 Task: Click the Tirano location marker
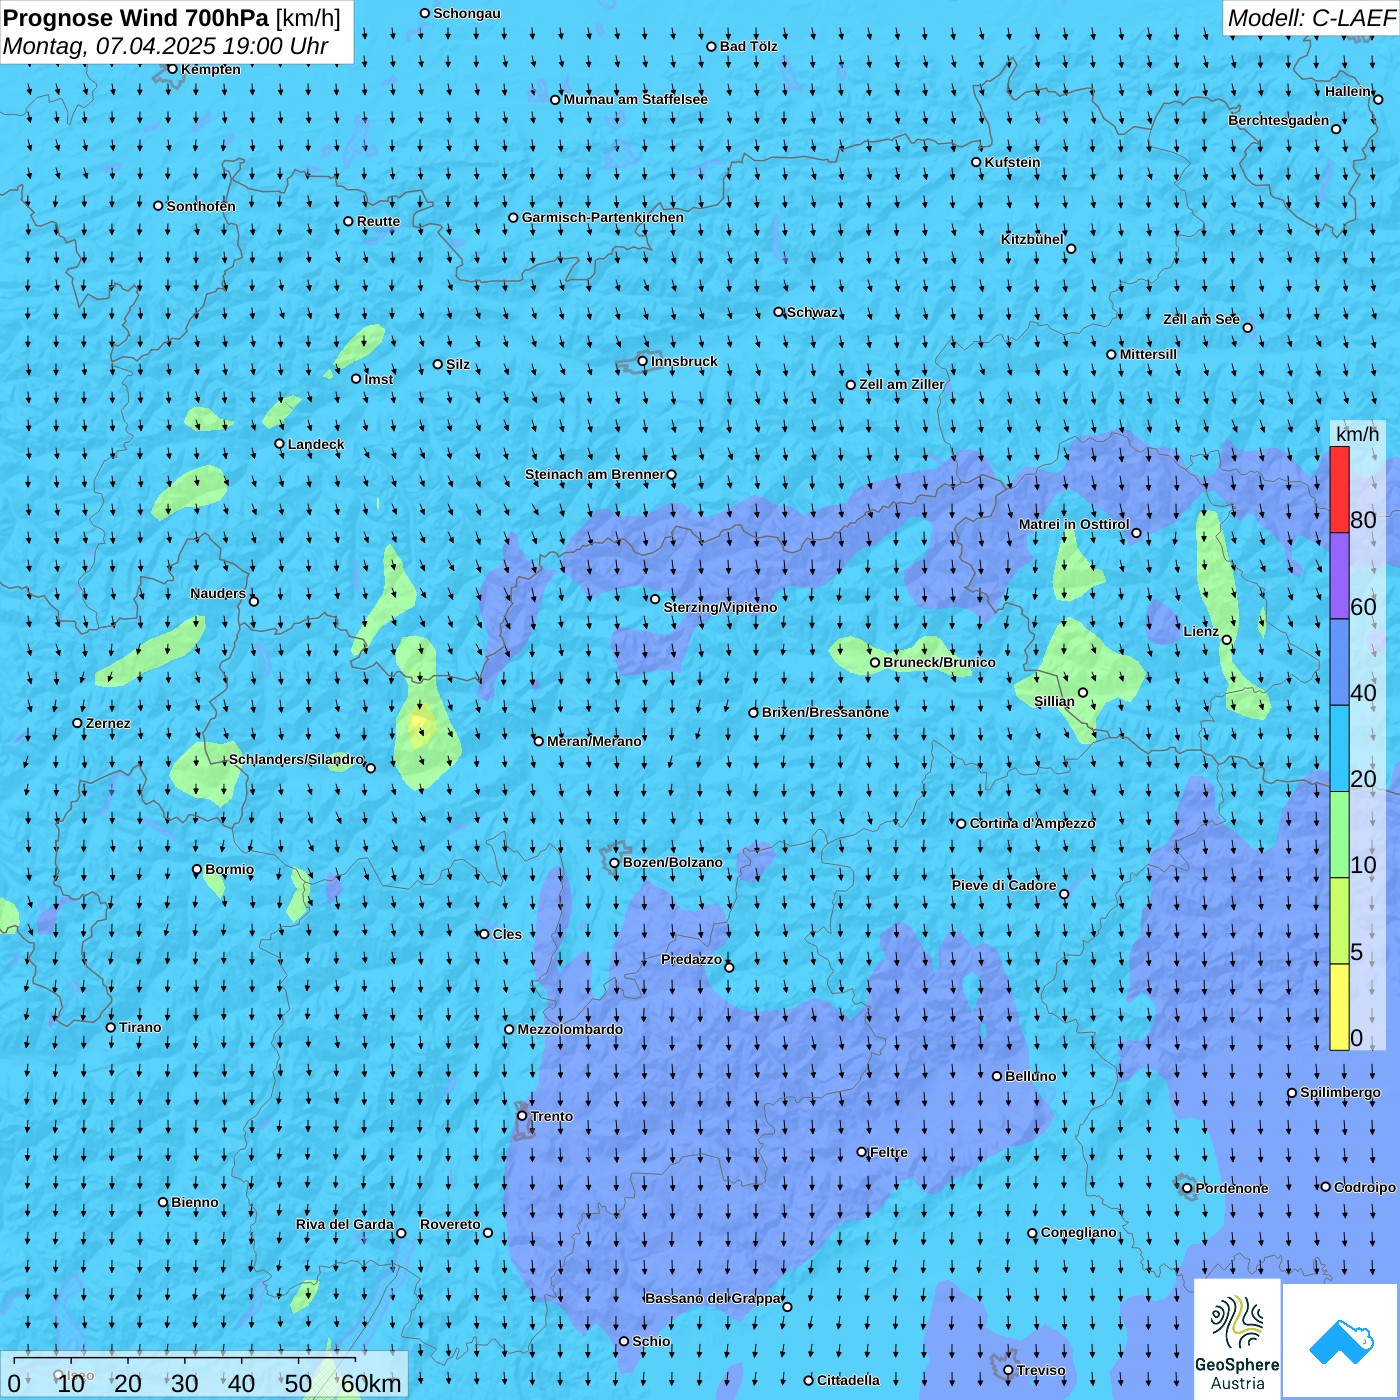point(111,1027)
